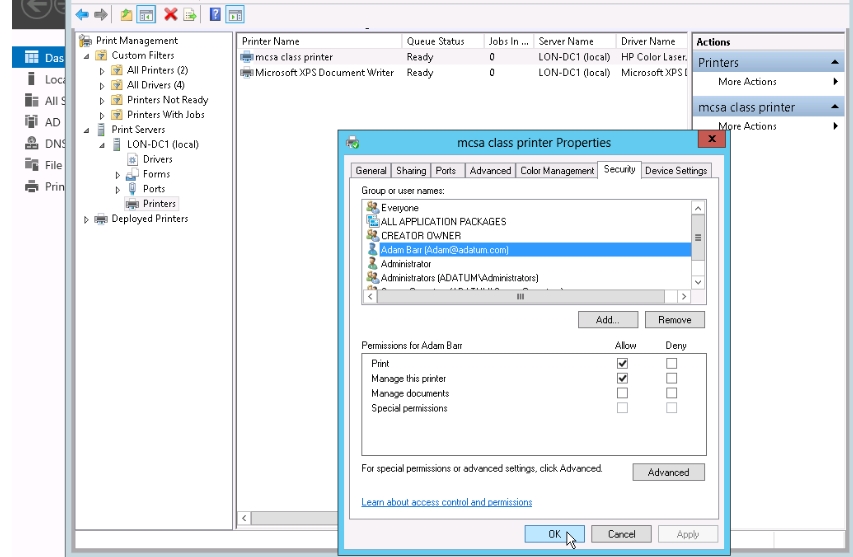Click the Export list toolbar icon

[x=190, y=15]
